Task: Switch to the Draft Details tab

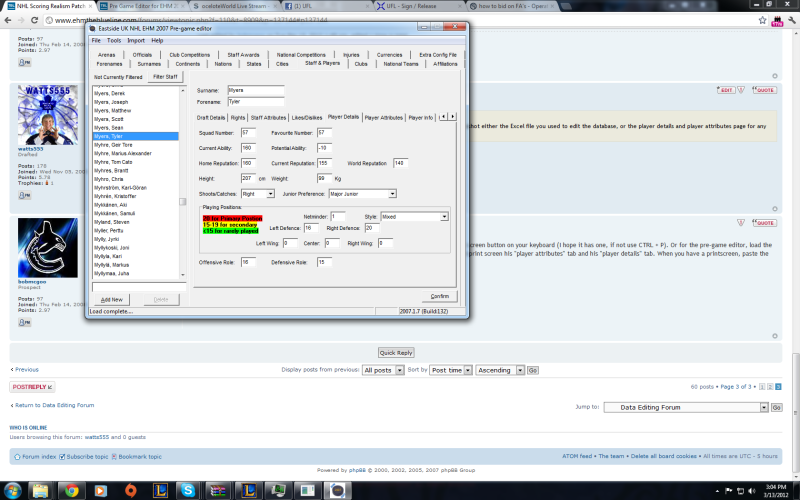Action: click(x=211, y=117)
